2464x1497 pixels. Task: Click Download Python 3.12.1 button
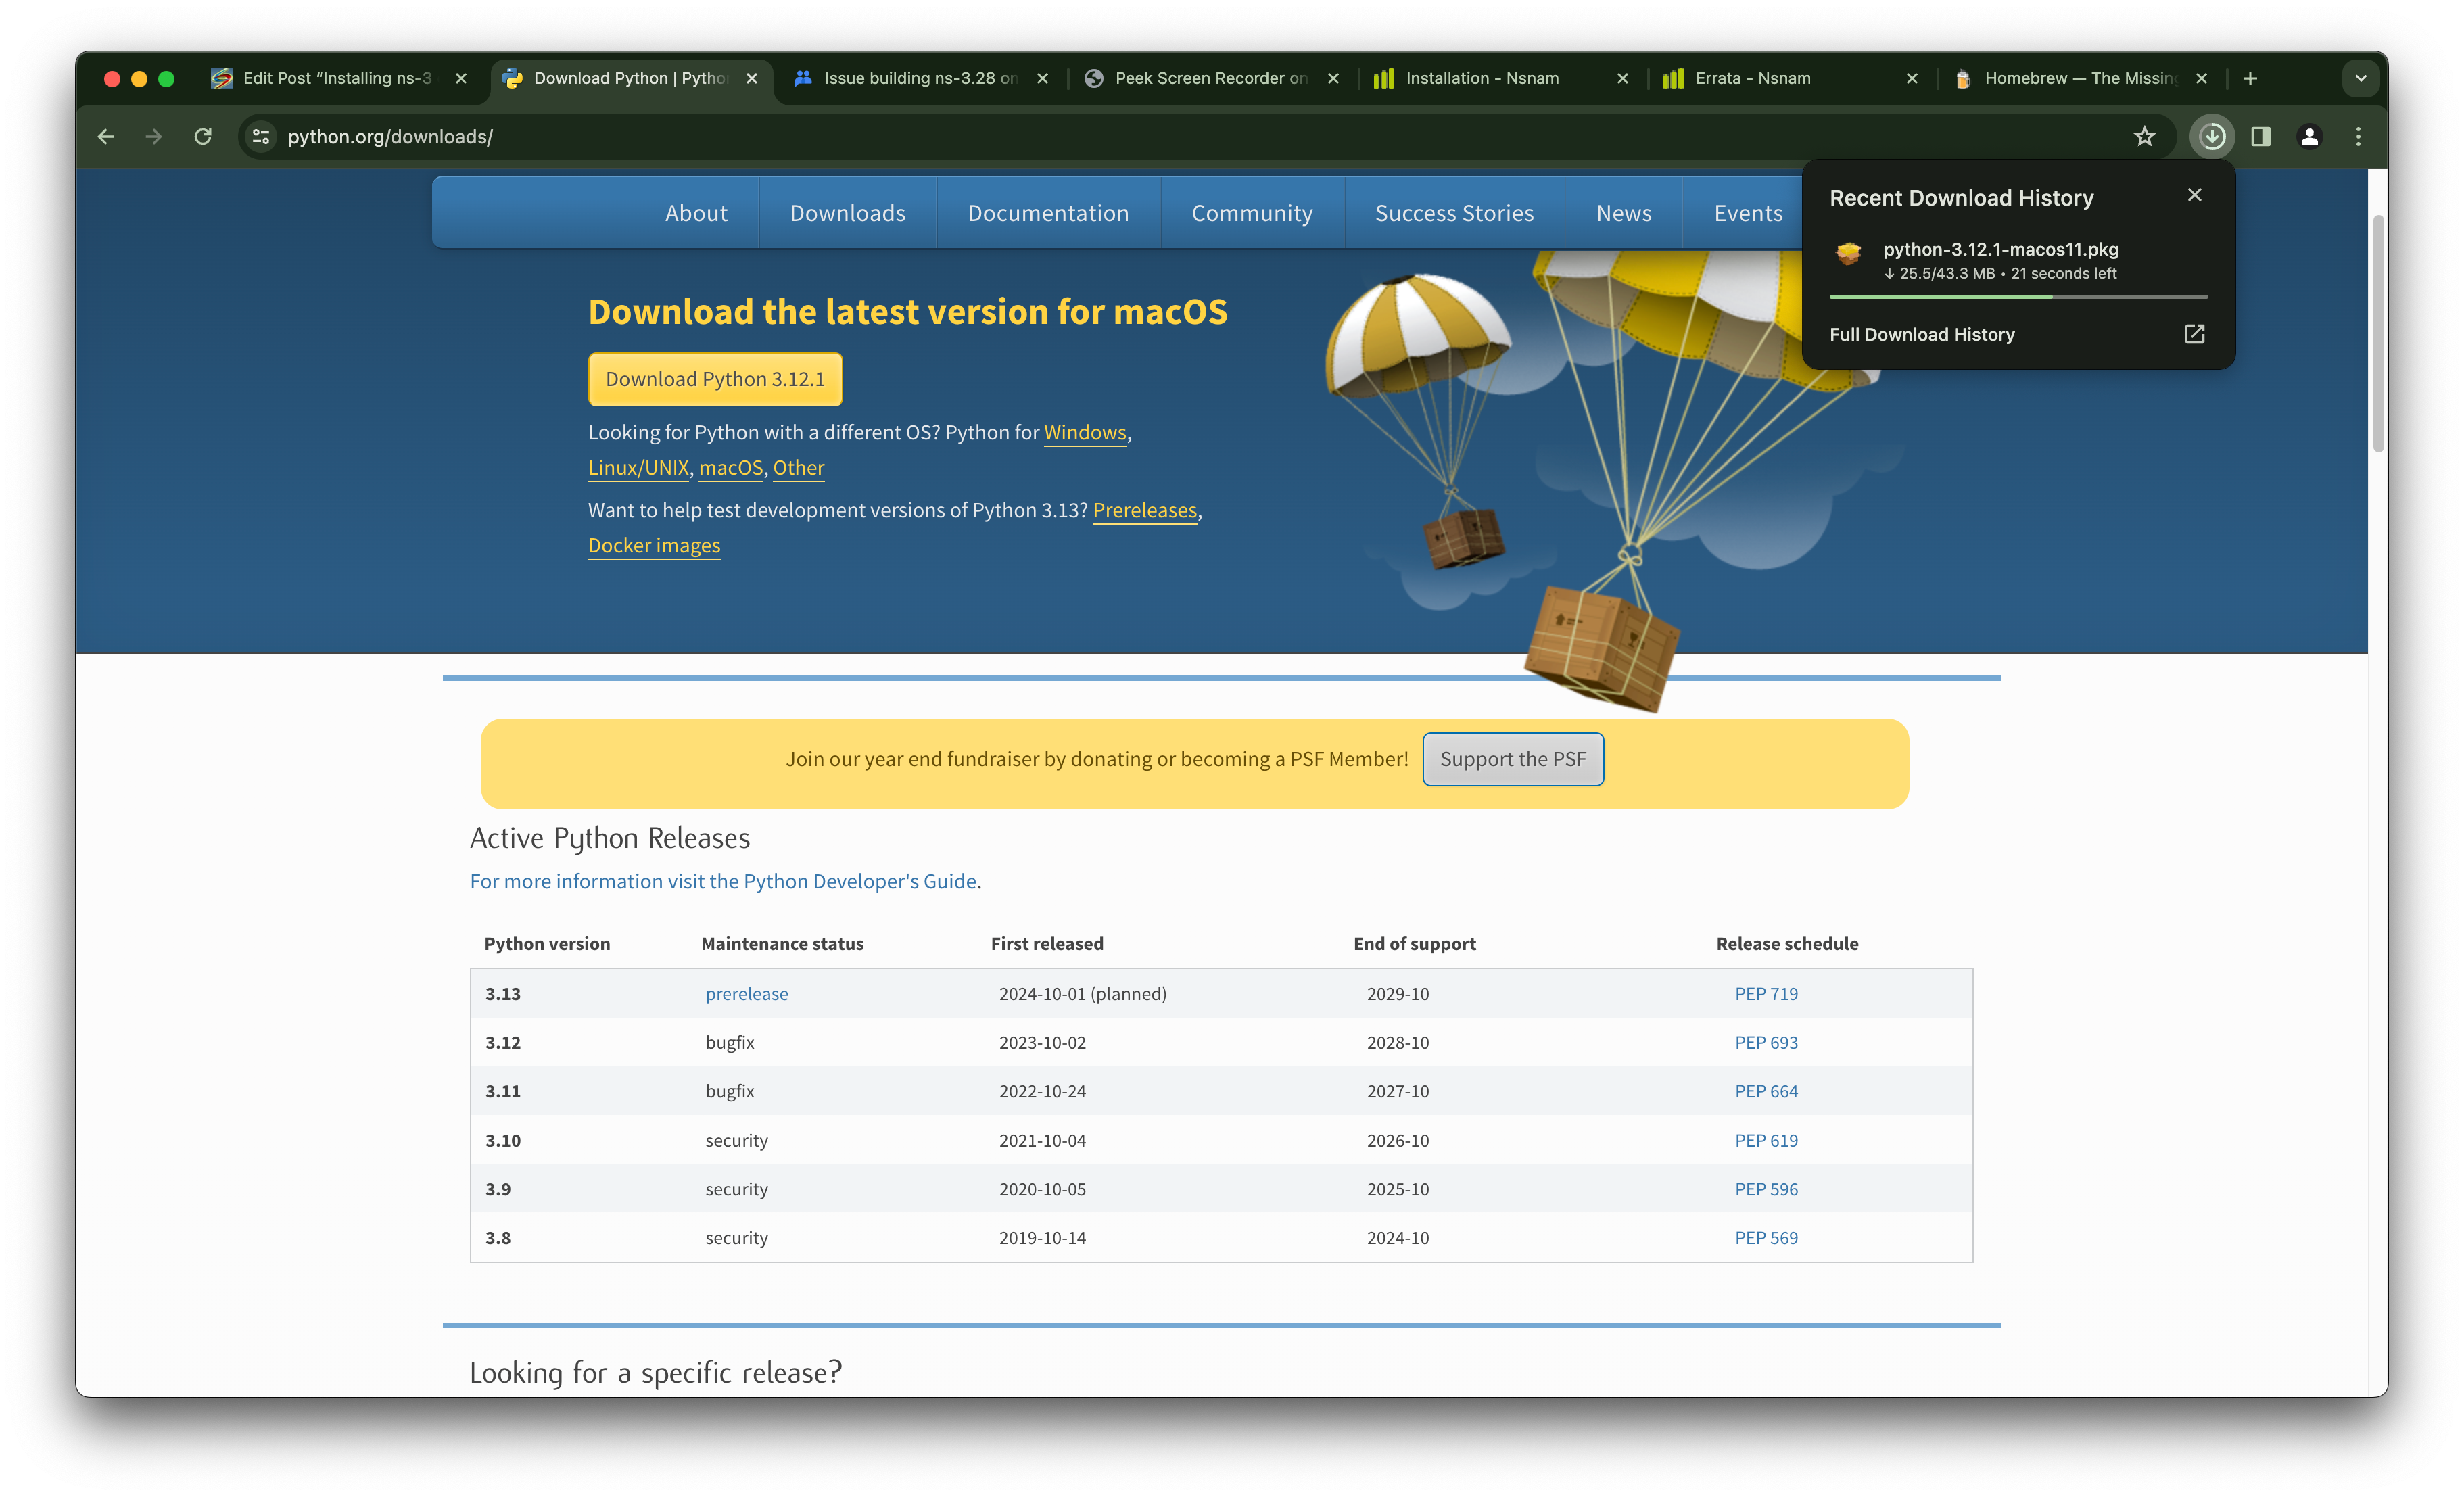[715, 379]
